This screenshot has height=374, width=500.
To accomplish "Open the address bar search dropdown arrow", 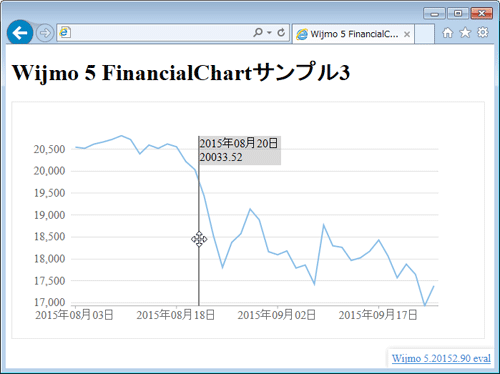I will click(269, 33).
